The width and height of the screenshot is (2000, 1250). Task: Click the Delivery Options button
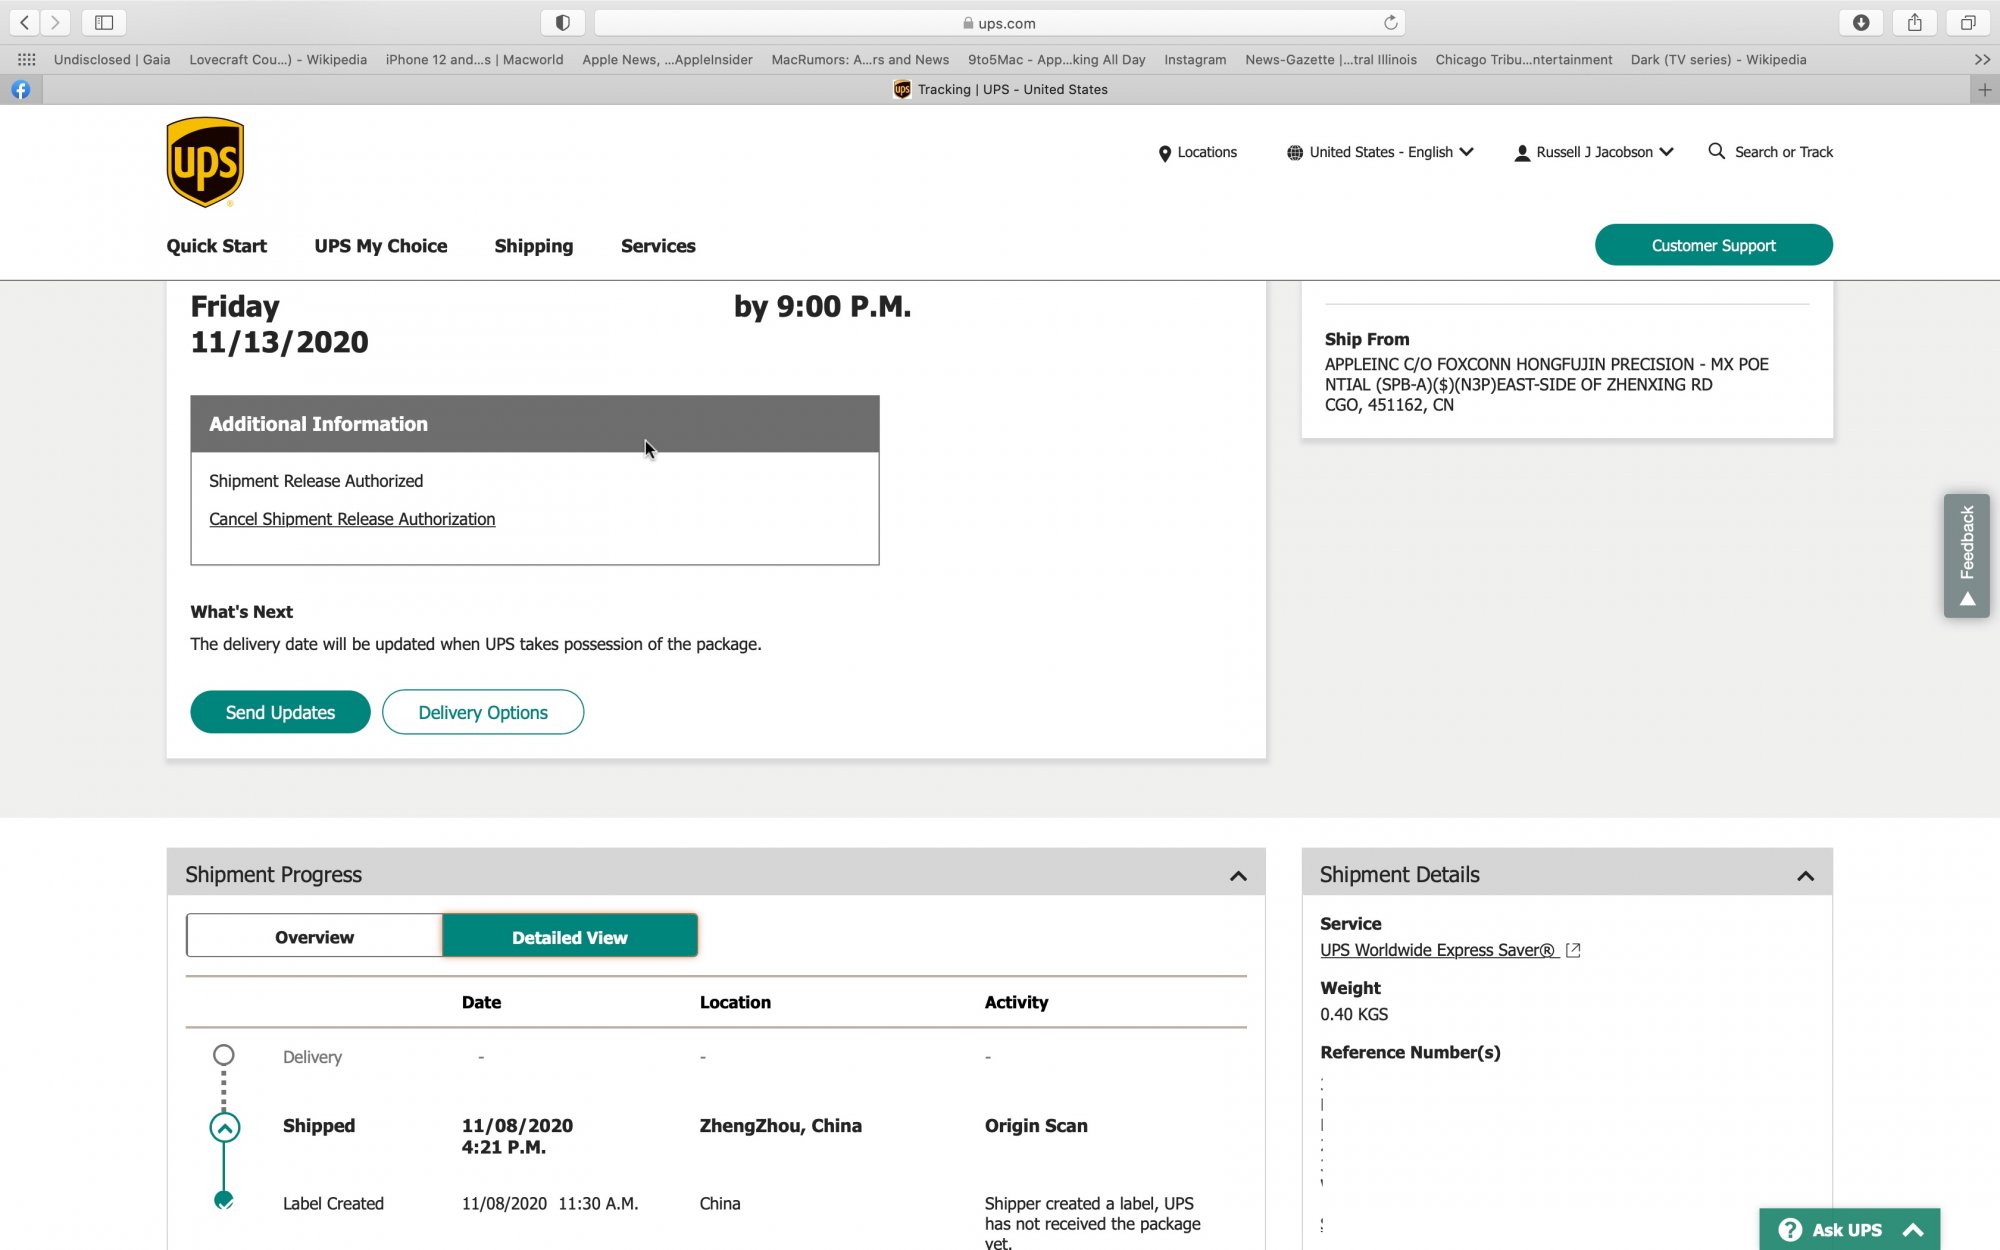(x=483, y=712)
